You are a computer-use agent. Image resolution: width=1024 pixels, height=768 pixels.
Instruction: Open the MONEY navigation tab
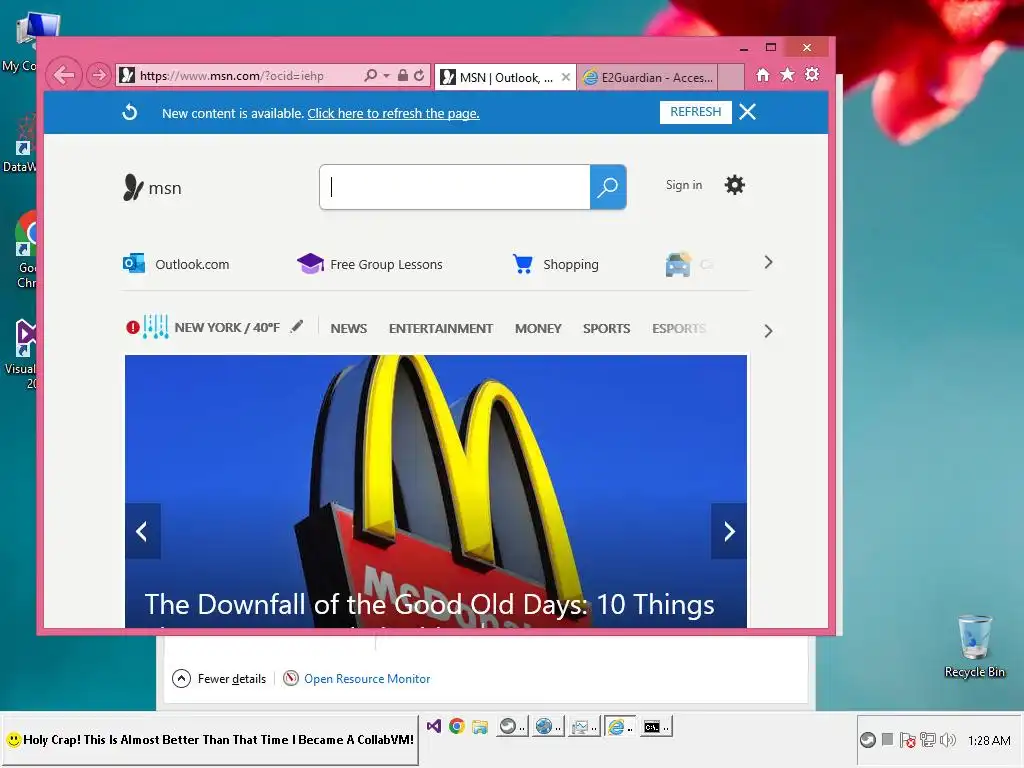tap(538, 328)
